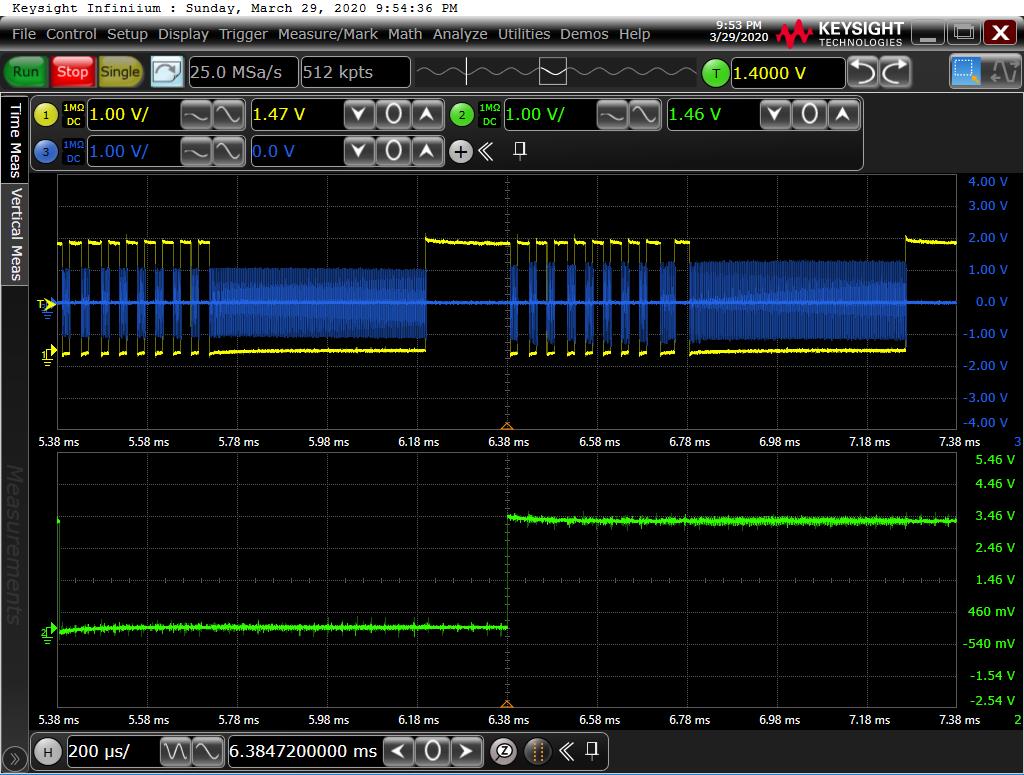
Task: Select the zoom box tool icon
Action: click(x=966, y=72)
